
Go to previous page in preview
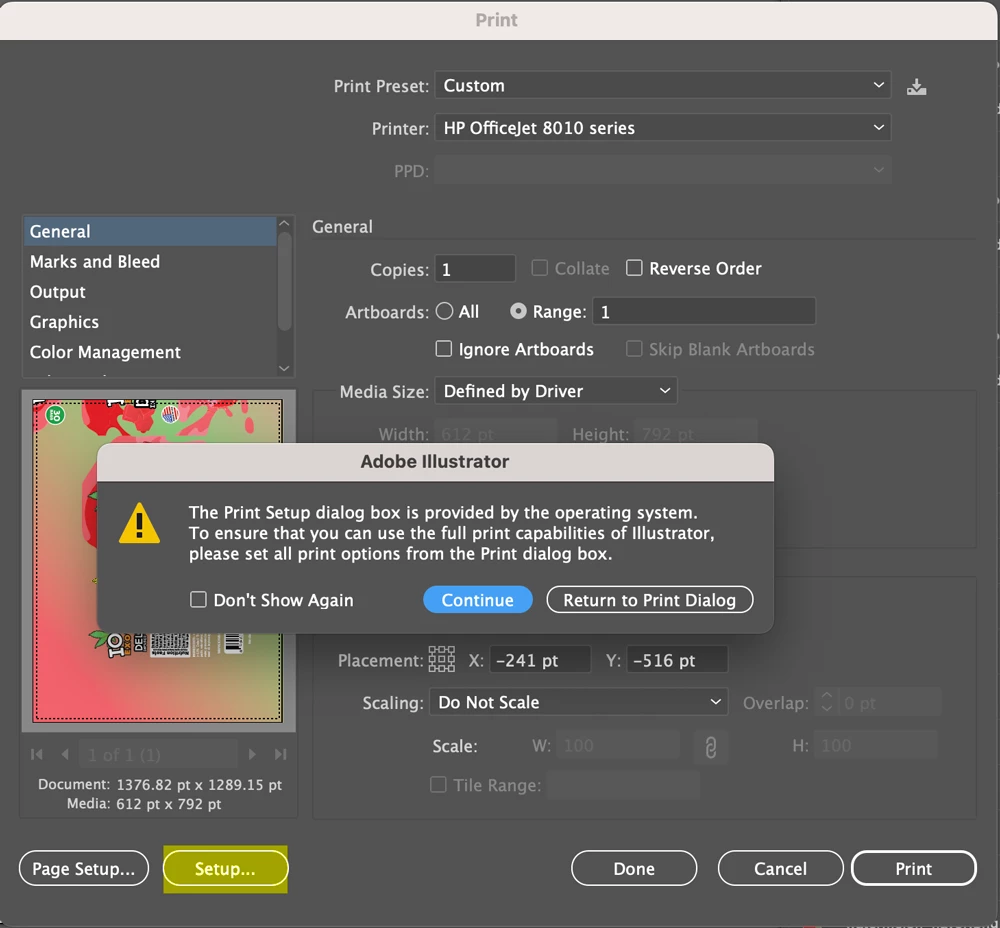tap(65, 755)
